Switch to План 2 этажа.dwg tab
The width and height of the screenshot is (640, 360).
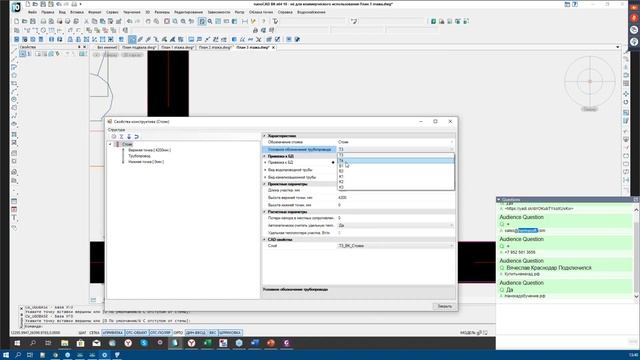tap(215, 47)
